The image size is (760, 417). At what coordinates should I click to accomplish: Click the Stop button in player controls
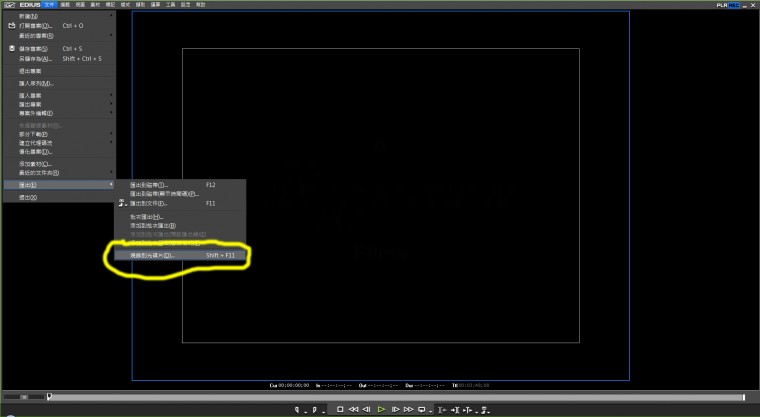tap(340, 410)
